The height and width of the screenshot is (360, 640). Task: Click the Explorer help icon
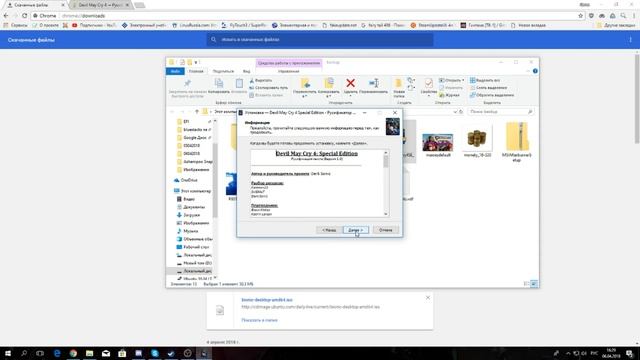535,71
